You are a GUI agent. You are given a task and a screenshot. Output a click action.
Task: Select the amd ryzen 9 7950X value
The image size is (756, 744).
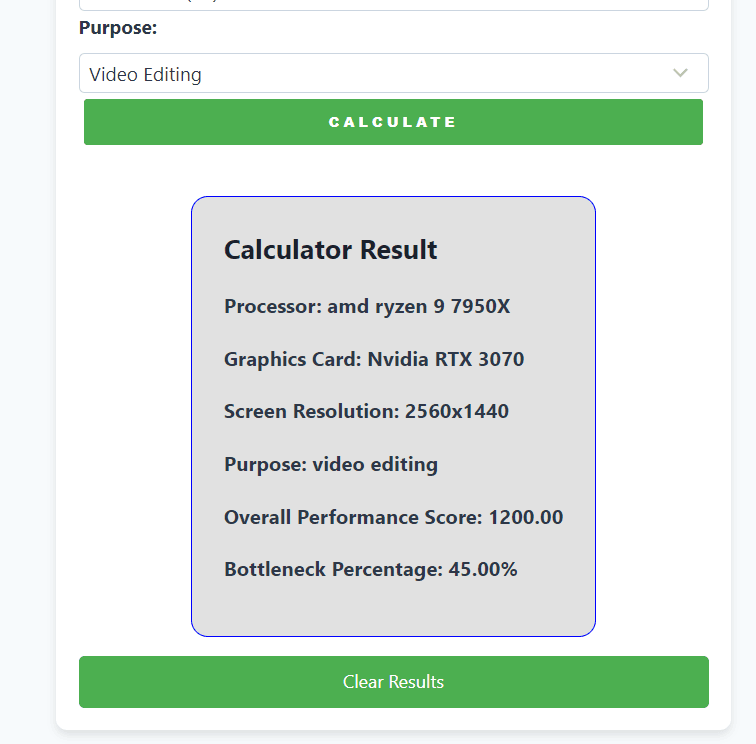pyautogui.click(x=419, y=307)
